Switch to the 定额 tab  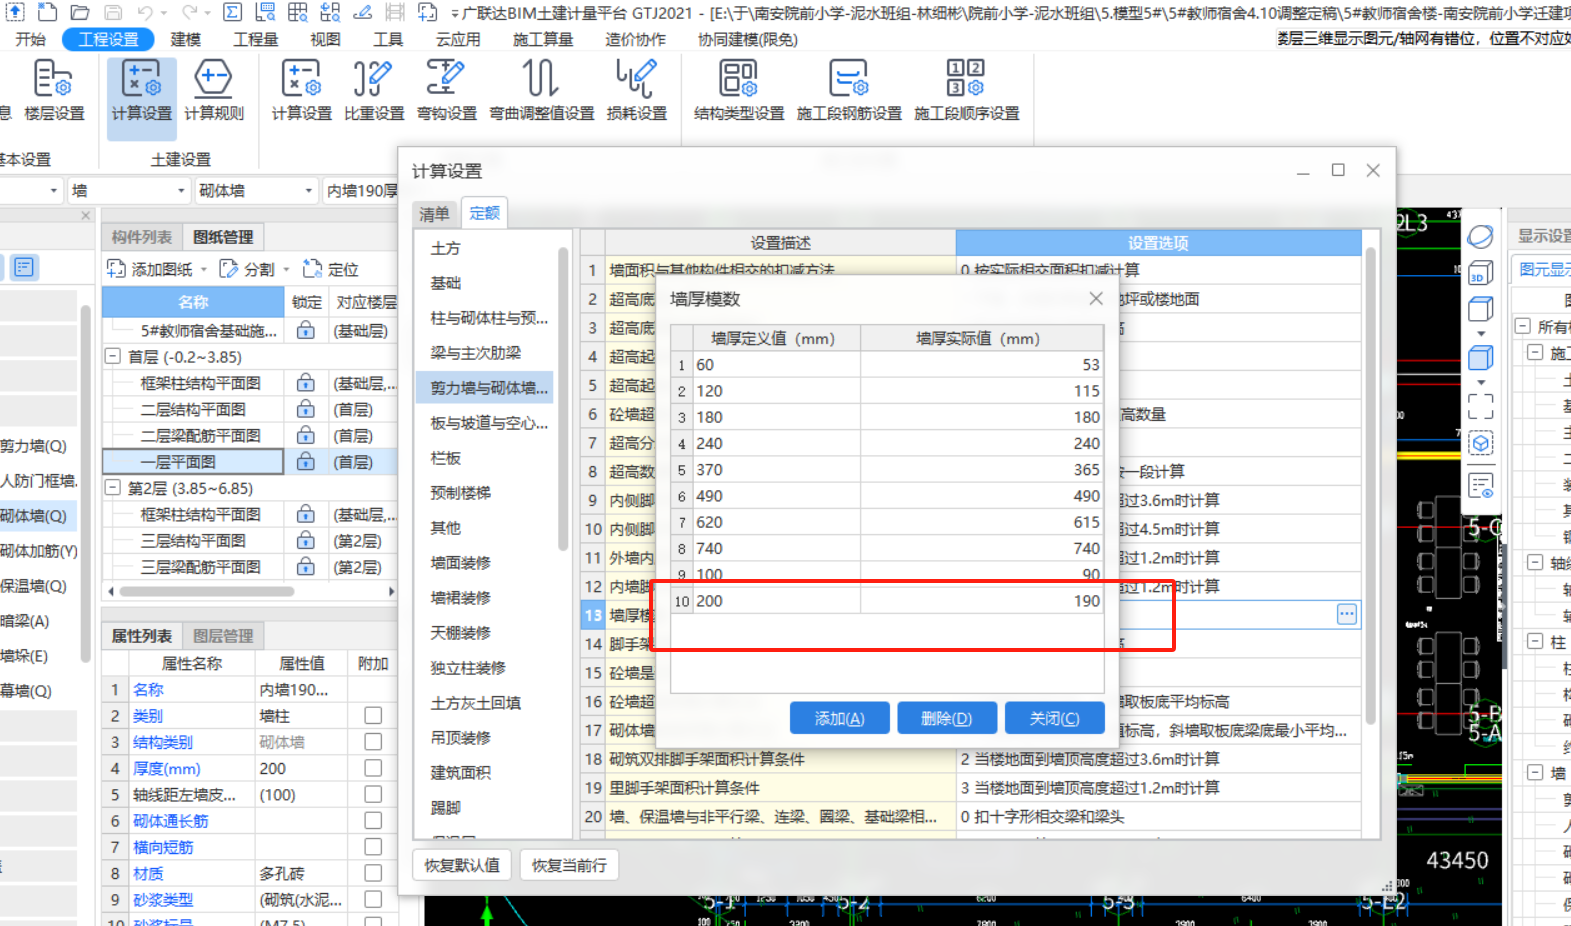click(484, 212)
